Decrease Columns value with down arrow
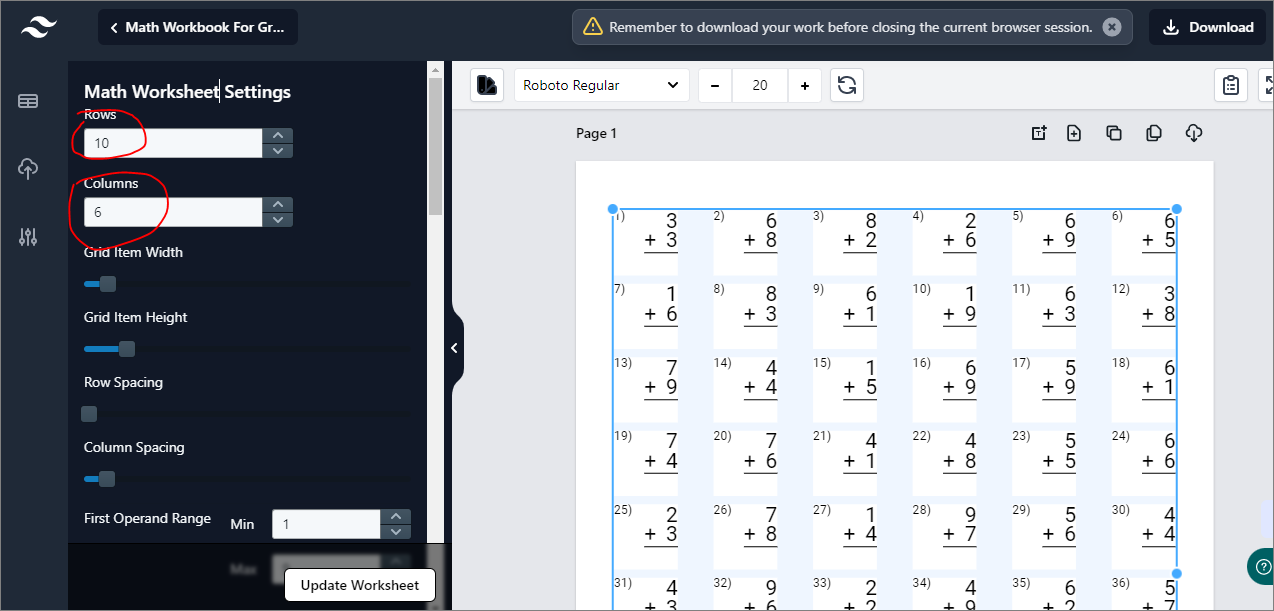This screenshot has width=1274, height=611. click(277, 219)
